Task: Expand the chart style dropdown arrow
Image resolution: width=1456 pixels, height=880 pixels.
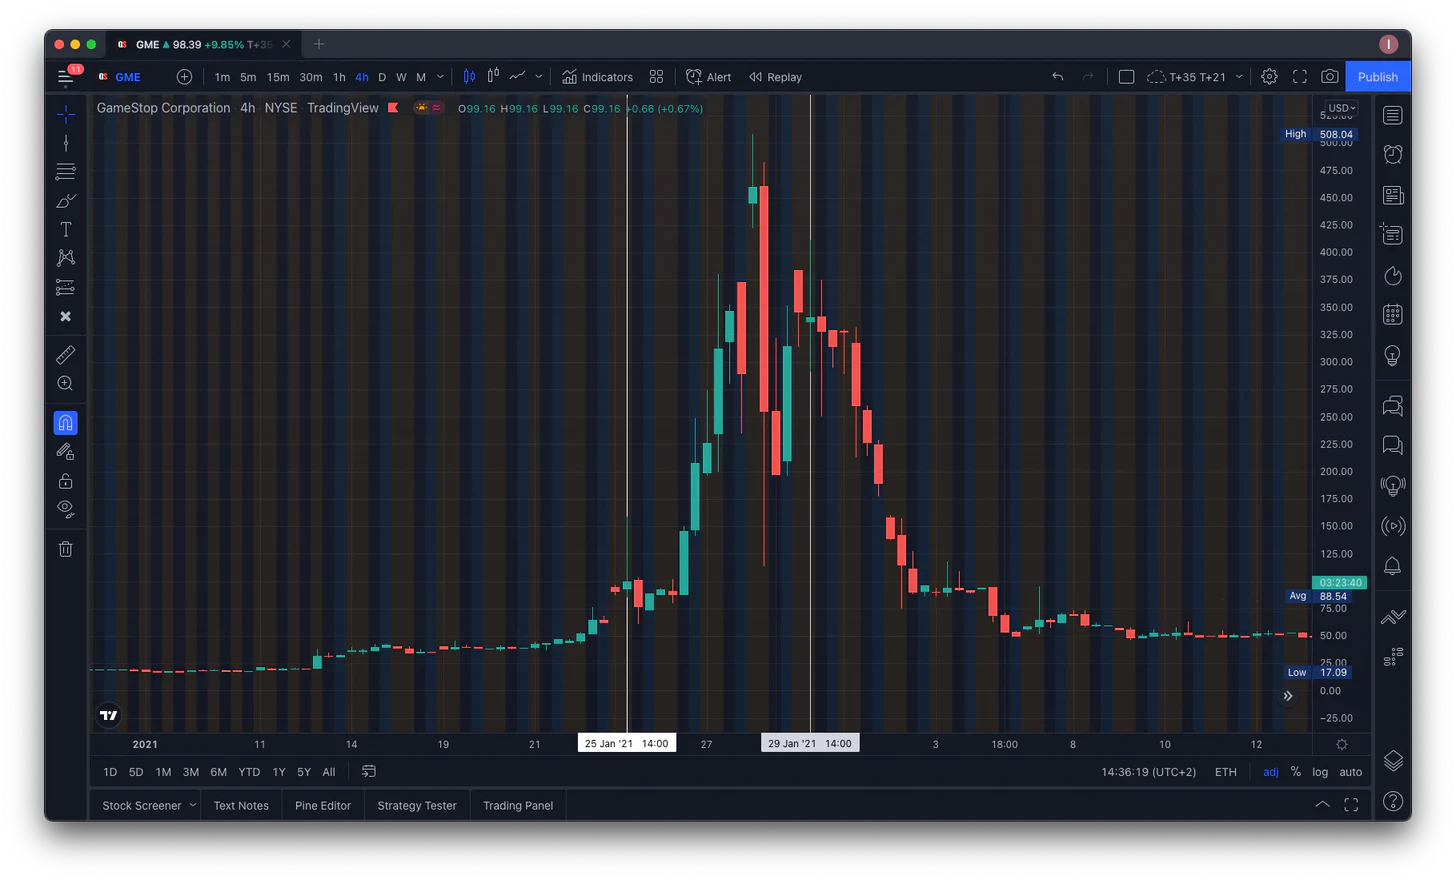Action: (538, 77)
